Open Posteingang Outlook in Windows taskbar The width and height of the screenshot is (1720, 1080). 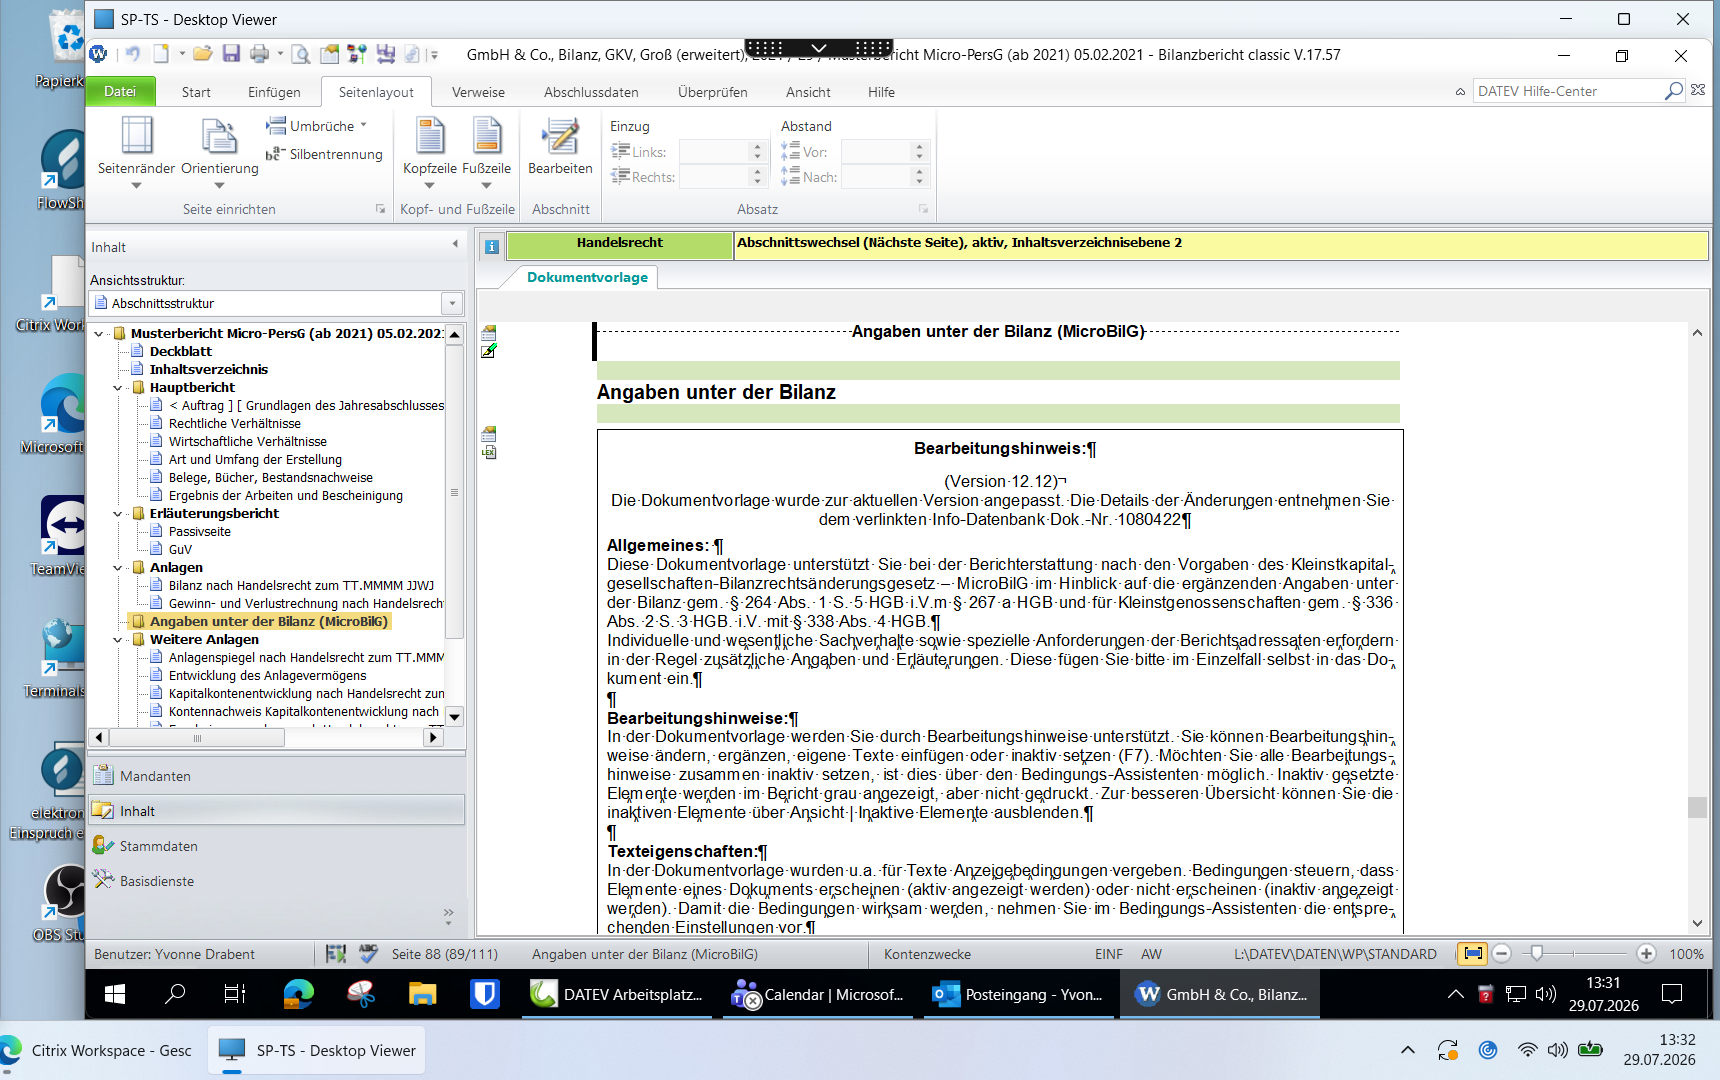1017,994
